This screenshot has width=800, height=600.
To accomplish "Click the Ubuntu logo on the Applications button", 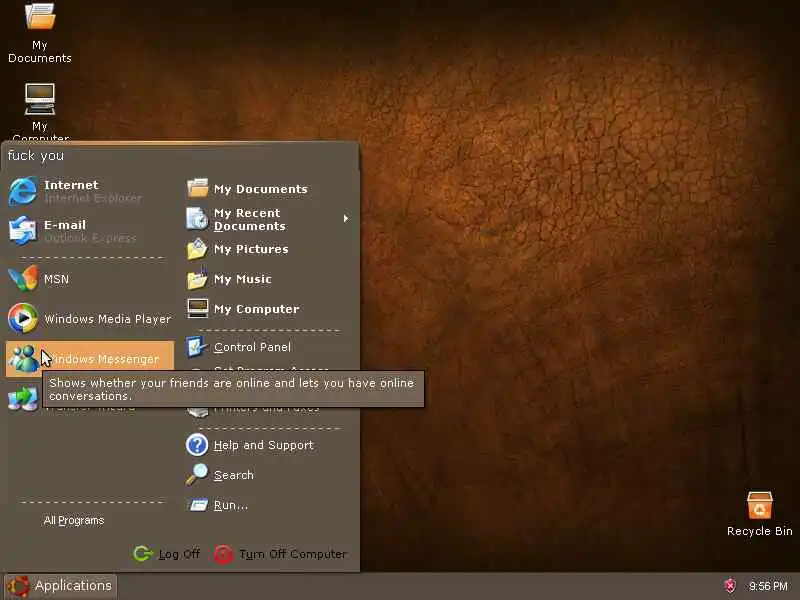I will point(18,586).
